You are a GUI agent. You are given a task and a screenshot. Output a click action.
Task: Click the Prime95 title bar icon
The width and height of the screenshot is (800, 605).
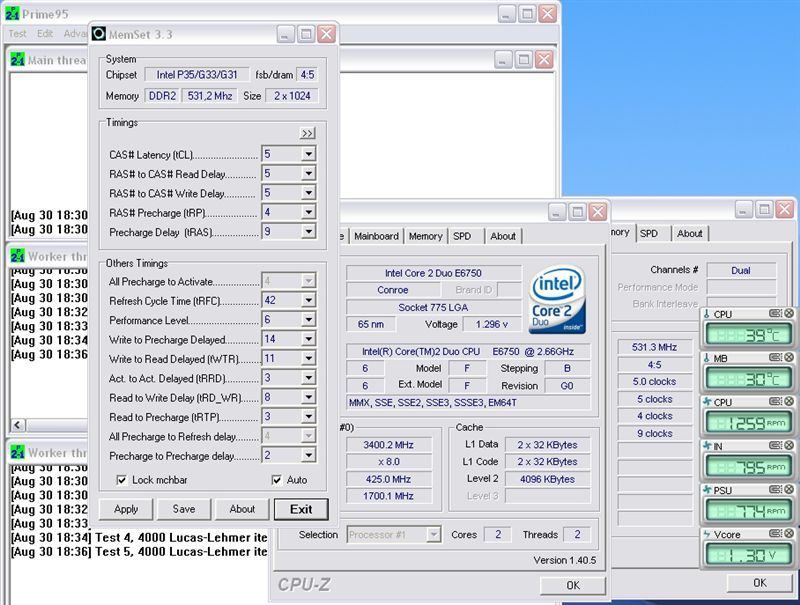(x=12, y=14)
